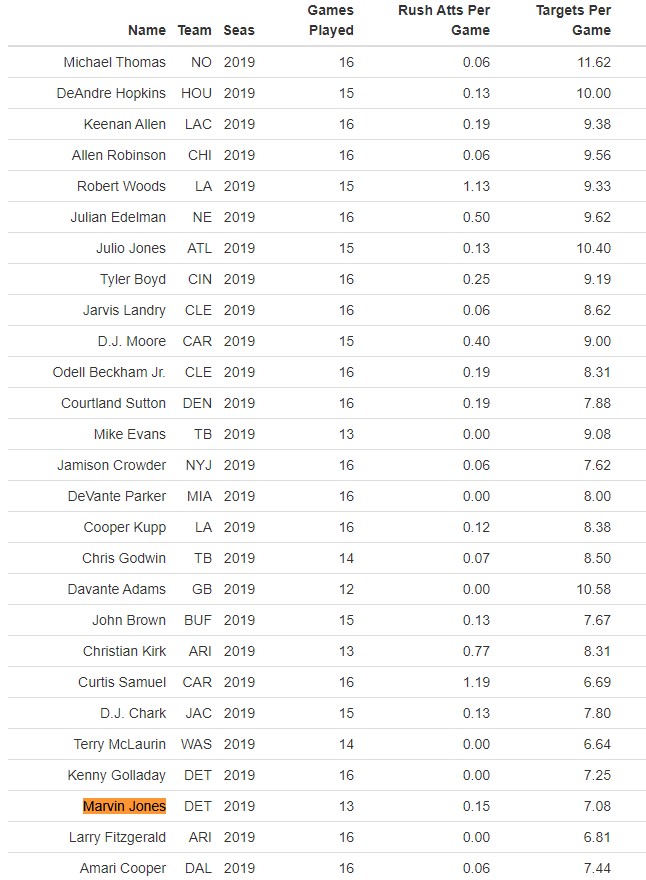This screenshot has height=880, width=646.
Task: Select Larry Fitzgerald row name
Action: coord(117,837)
